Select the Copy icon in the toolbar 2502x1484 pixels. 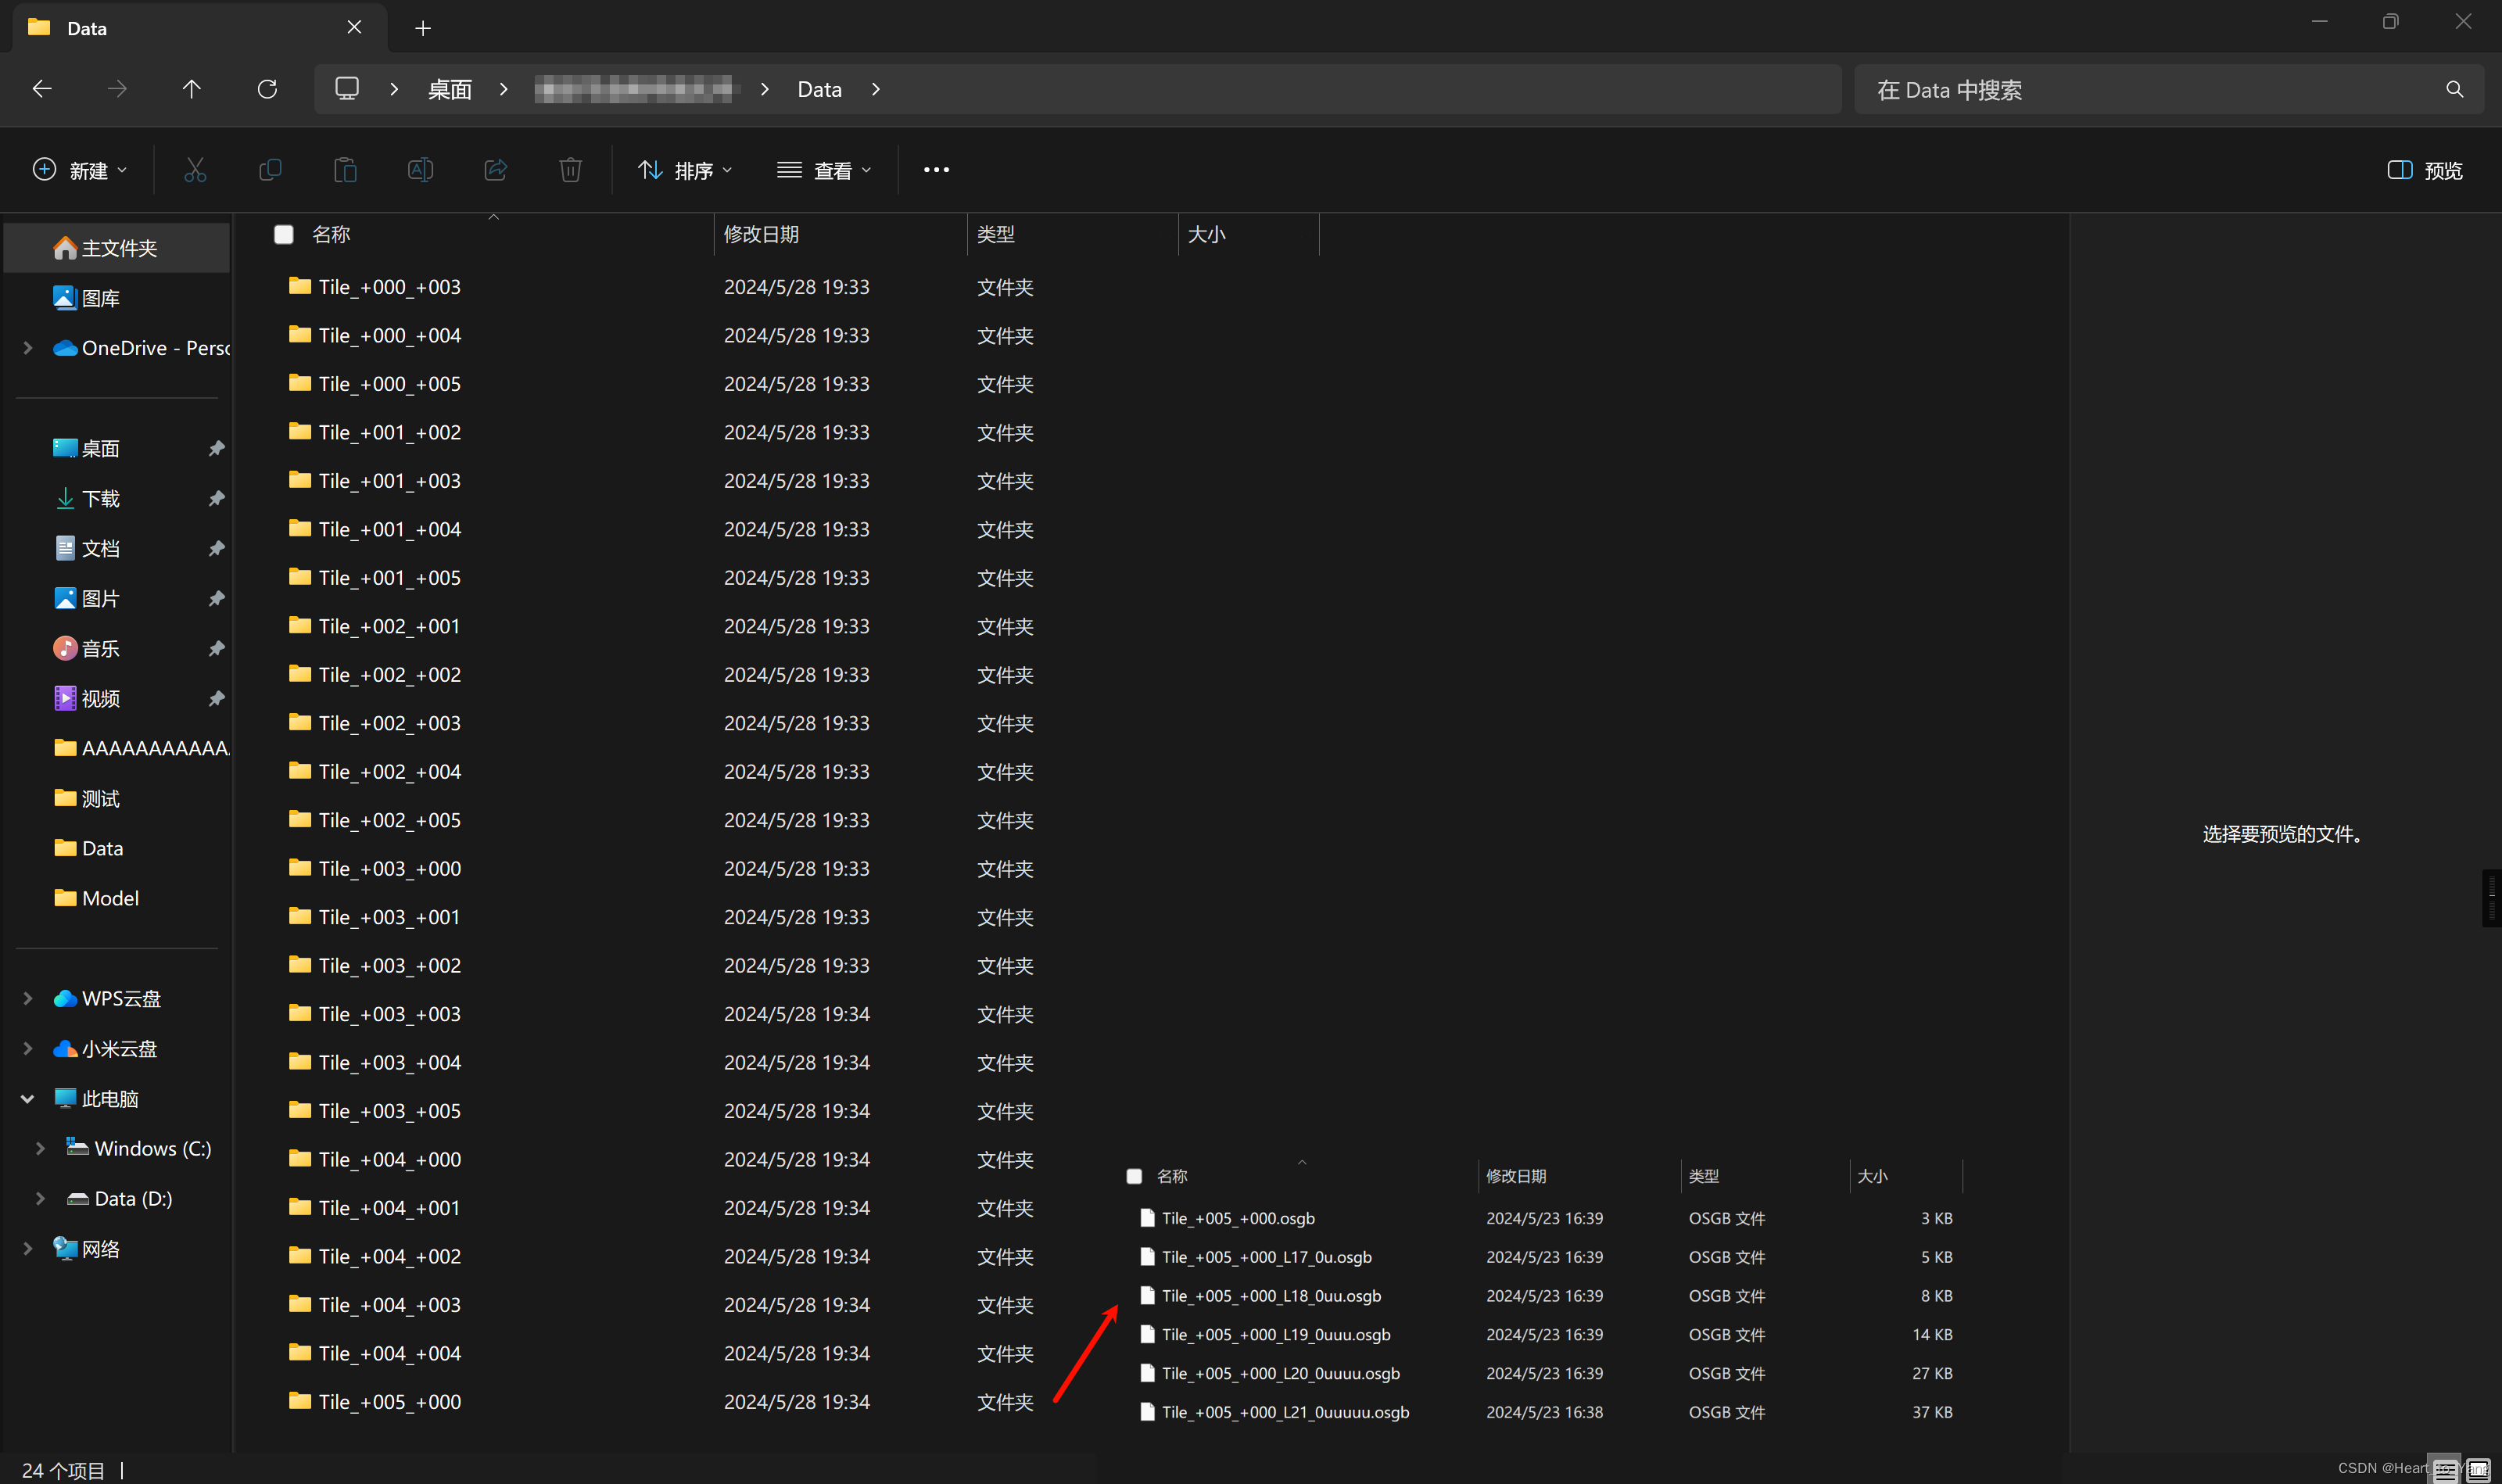pyautogui.click(x=270, y=170)
